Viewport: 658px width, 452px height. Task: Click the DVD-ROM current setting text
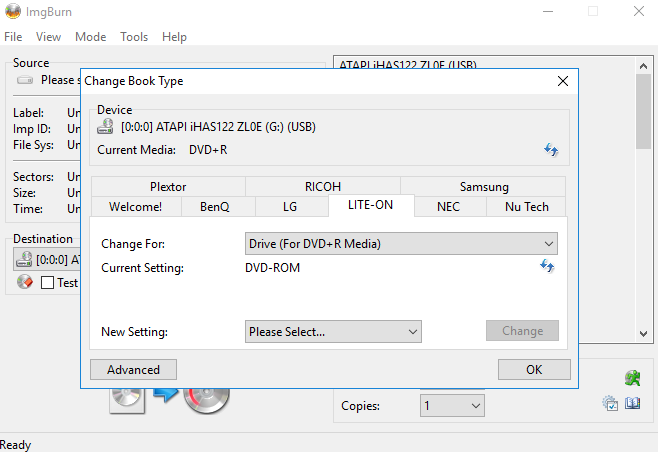click(272, 268)
